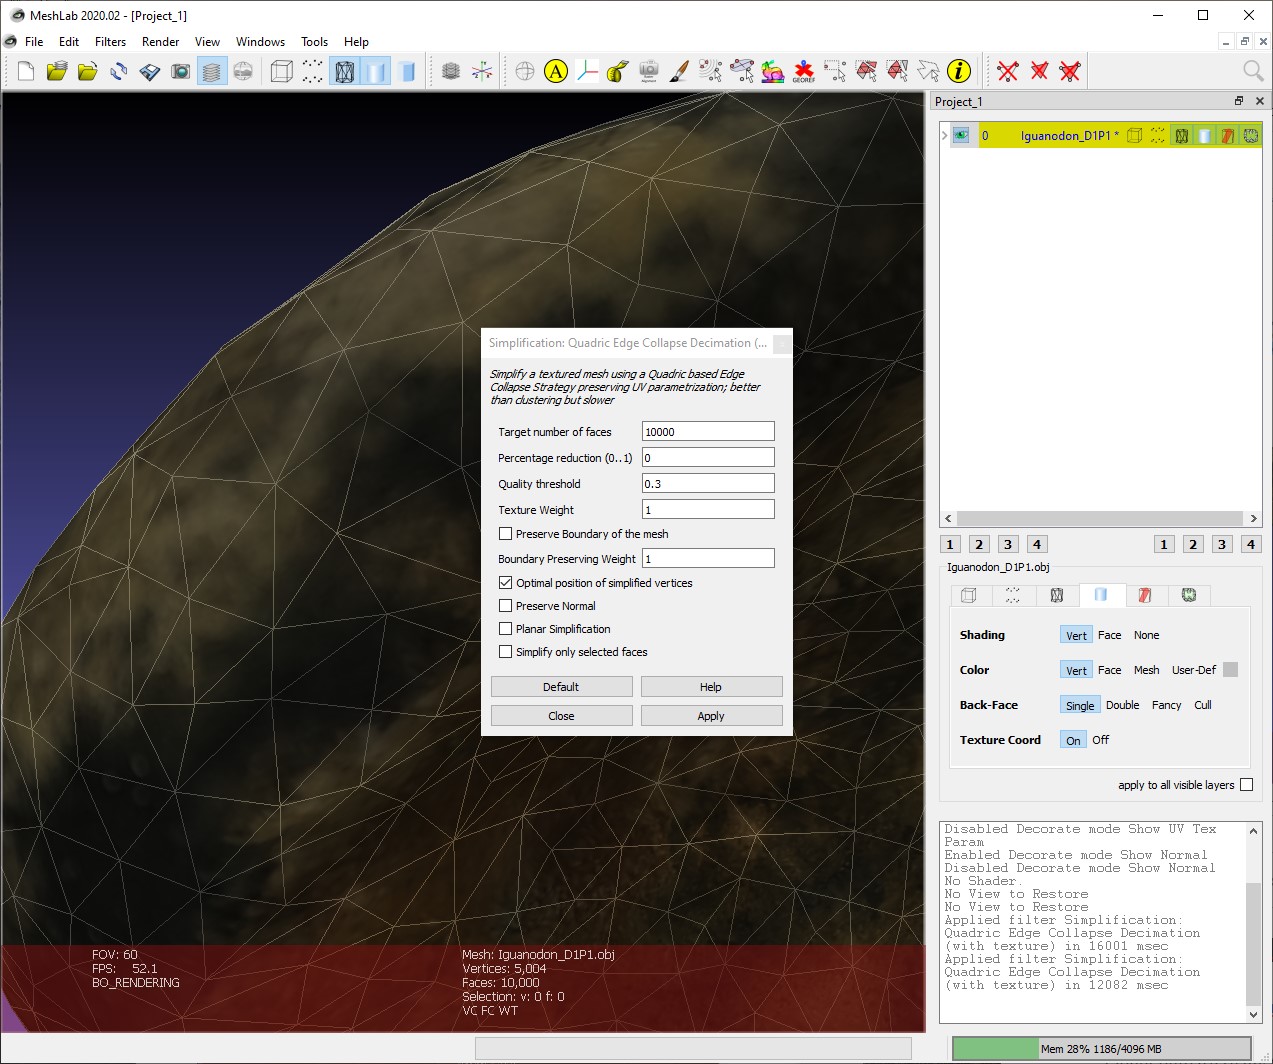
Task: Select the points rendering mode icon
Action: click(312, 71)
